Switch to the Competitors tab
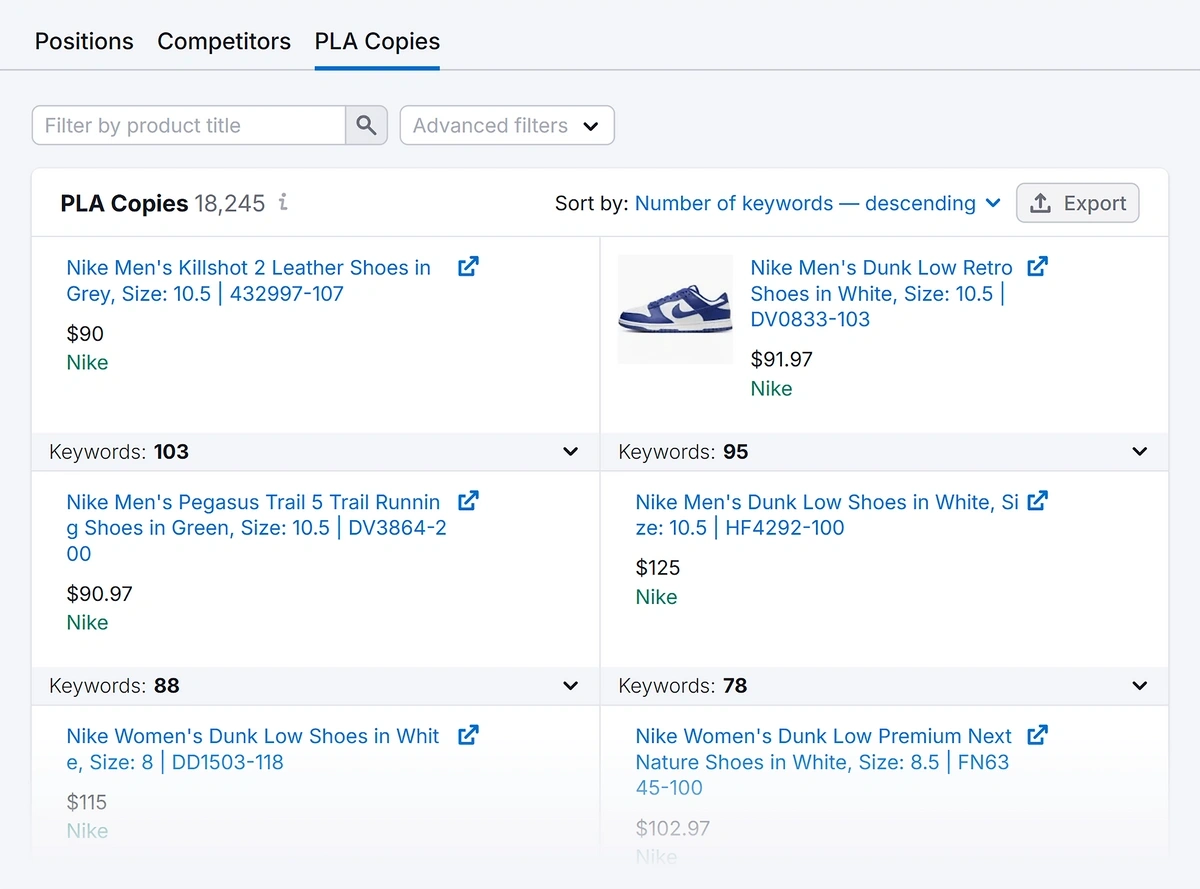Screen dimensions: 1200x889 224,41
